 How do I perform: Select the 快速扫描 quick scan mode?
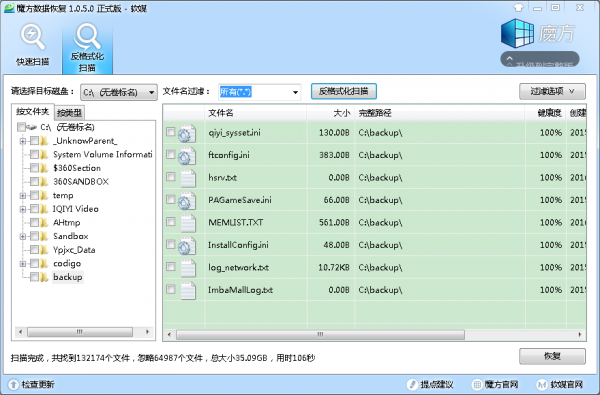pyautogui.click(x=33, y=44)
